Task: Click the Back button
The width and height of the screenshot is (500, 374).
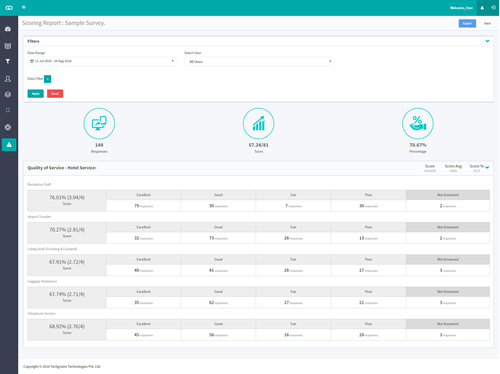Action: (x=487, y=23)
